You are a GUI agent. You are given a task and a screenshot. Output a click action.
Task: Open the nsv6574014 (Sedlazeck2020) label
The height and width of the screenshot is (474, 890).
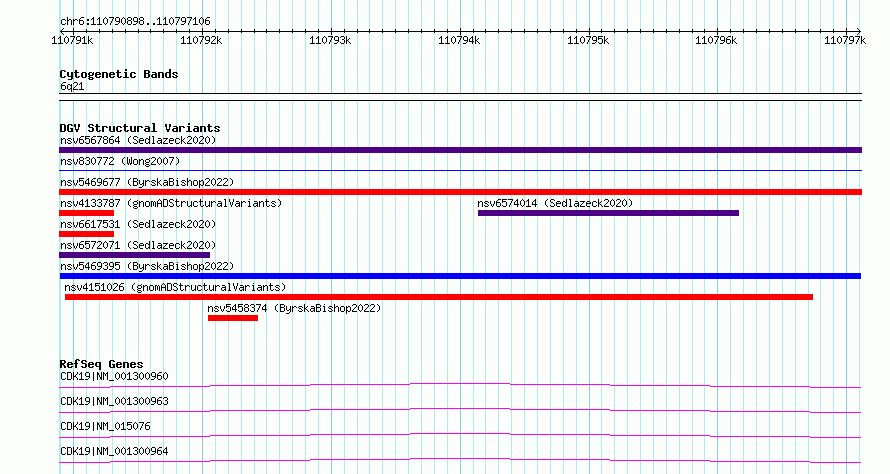555,203
